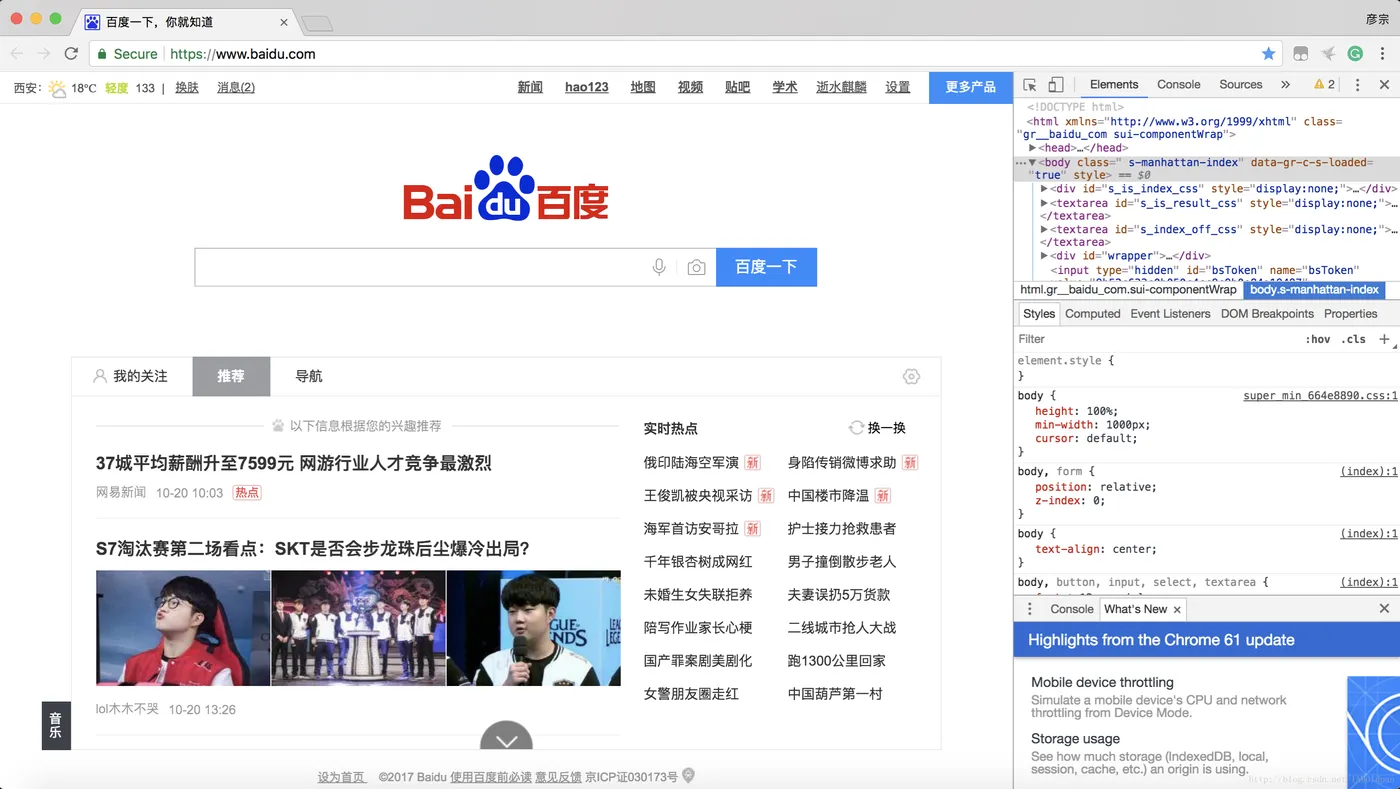Open the 消息(2) messages link
This screenshot has height=789, width=1400.
click(236, 88)
